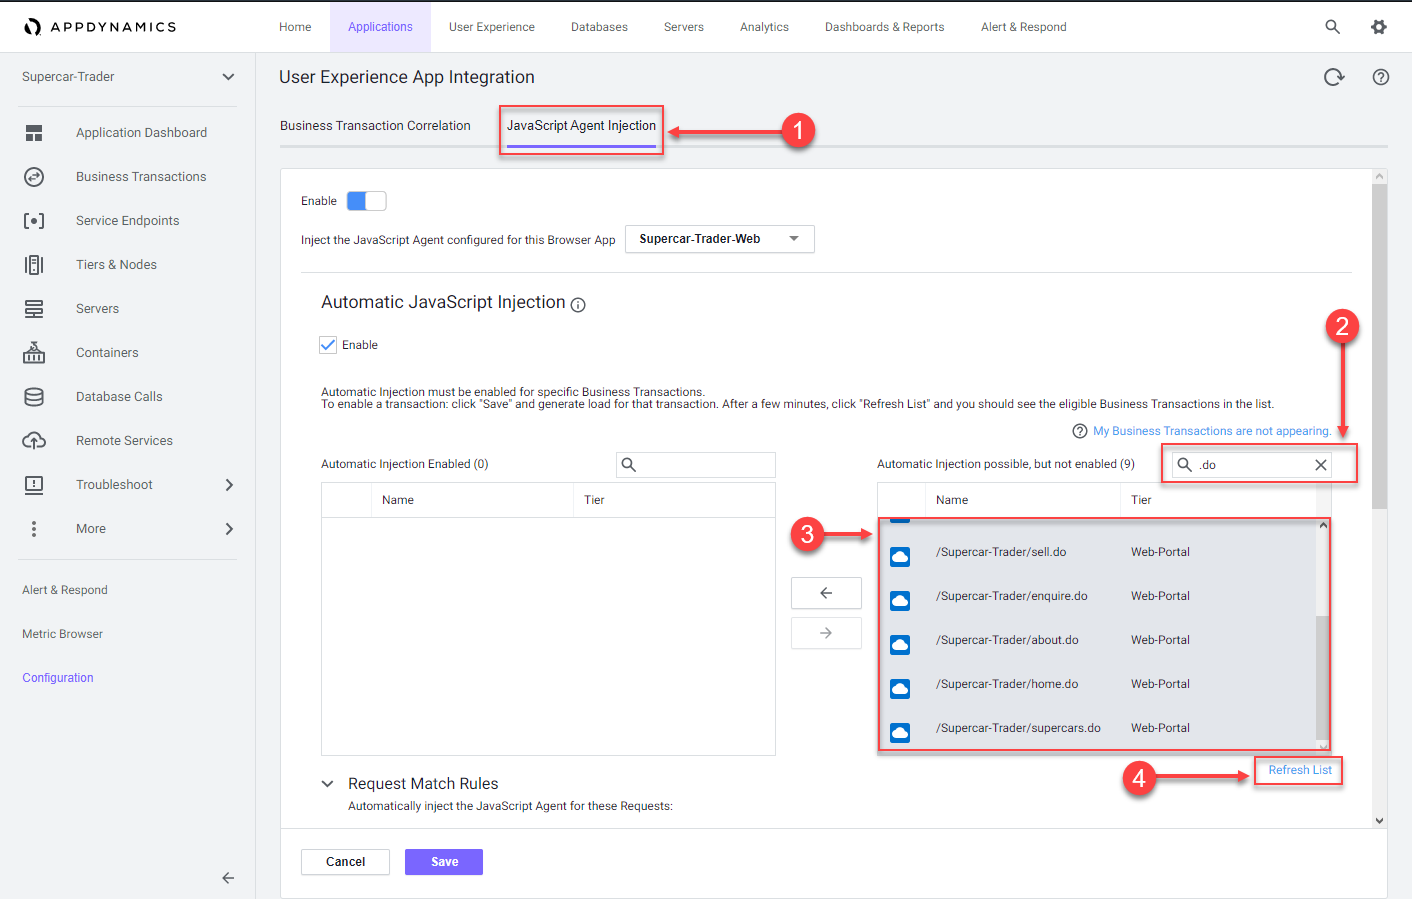
Task: Open the User Experience menu
Action: point(492,27)
